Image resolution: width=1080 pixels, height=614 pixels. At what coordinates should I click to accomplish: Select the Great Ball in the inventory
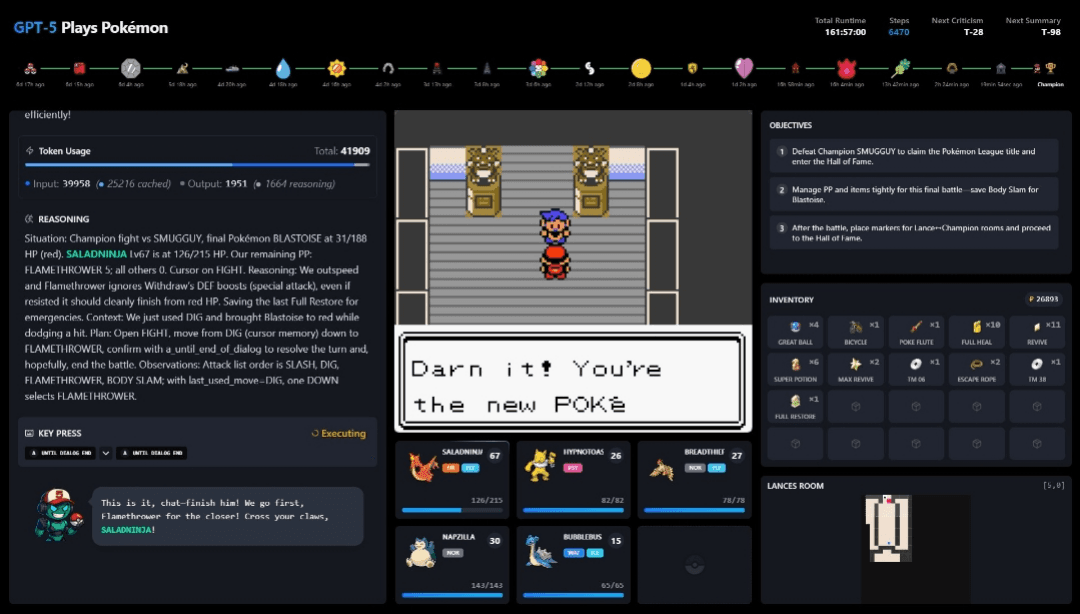coord(795,331)
